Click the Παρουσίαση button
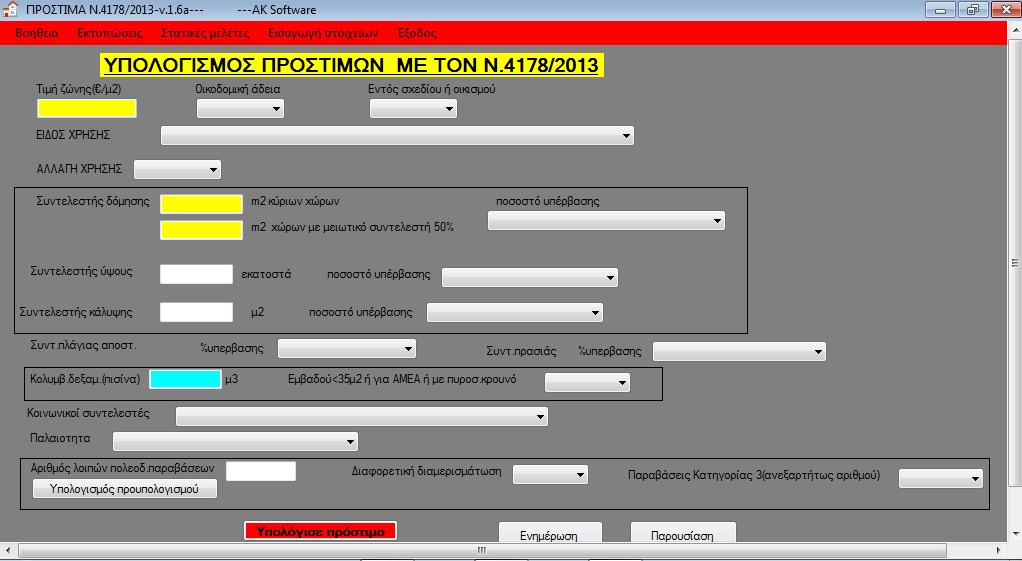This screenshot has height=561, width=1022. point(683,535)
